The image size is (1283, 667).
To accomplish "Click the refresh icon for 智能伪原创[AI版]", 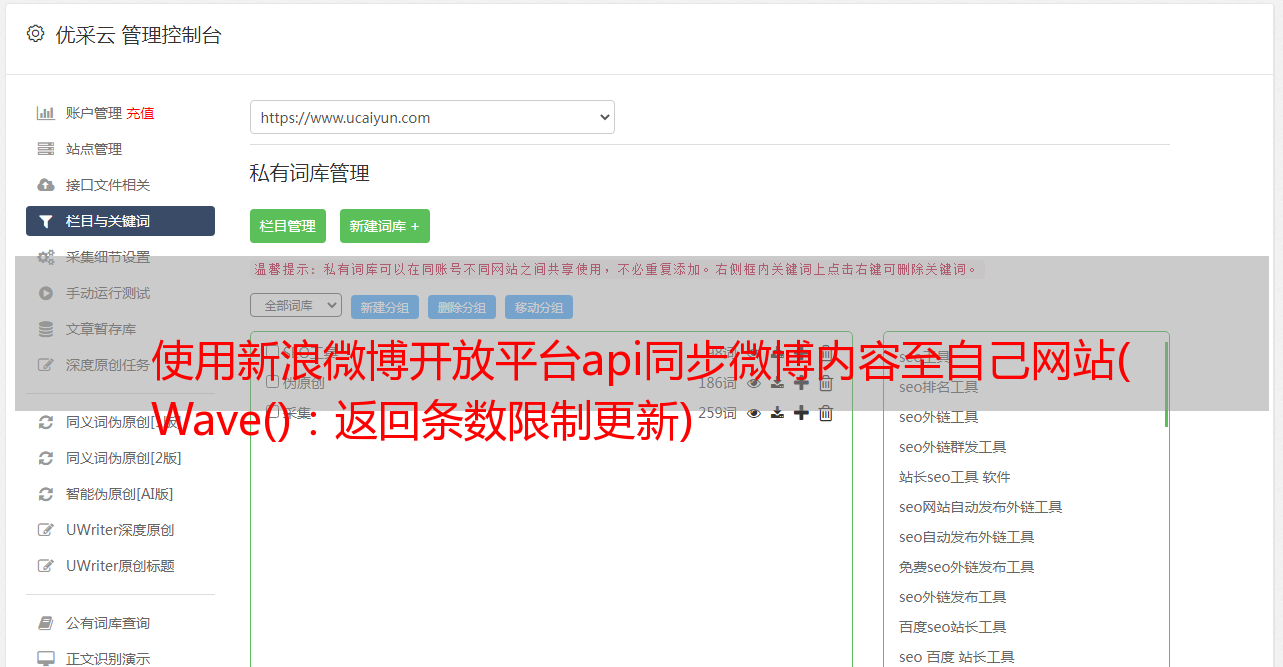I will [46, 494].
